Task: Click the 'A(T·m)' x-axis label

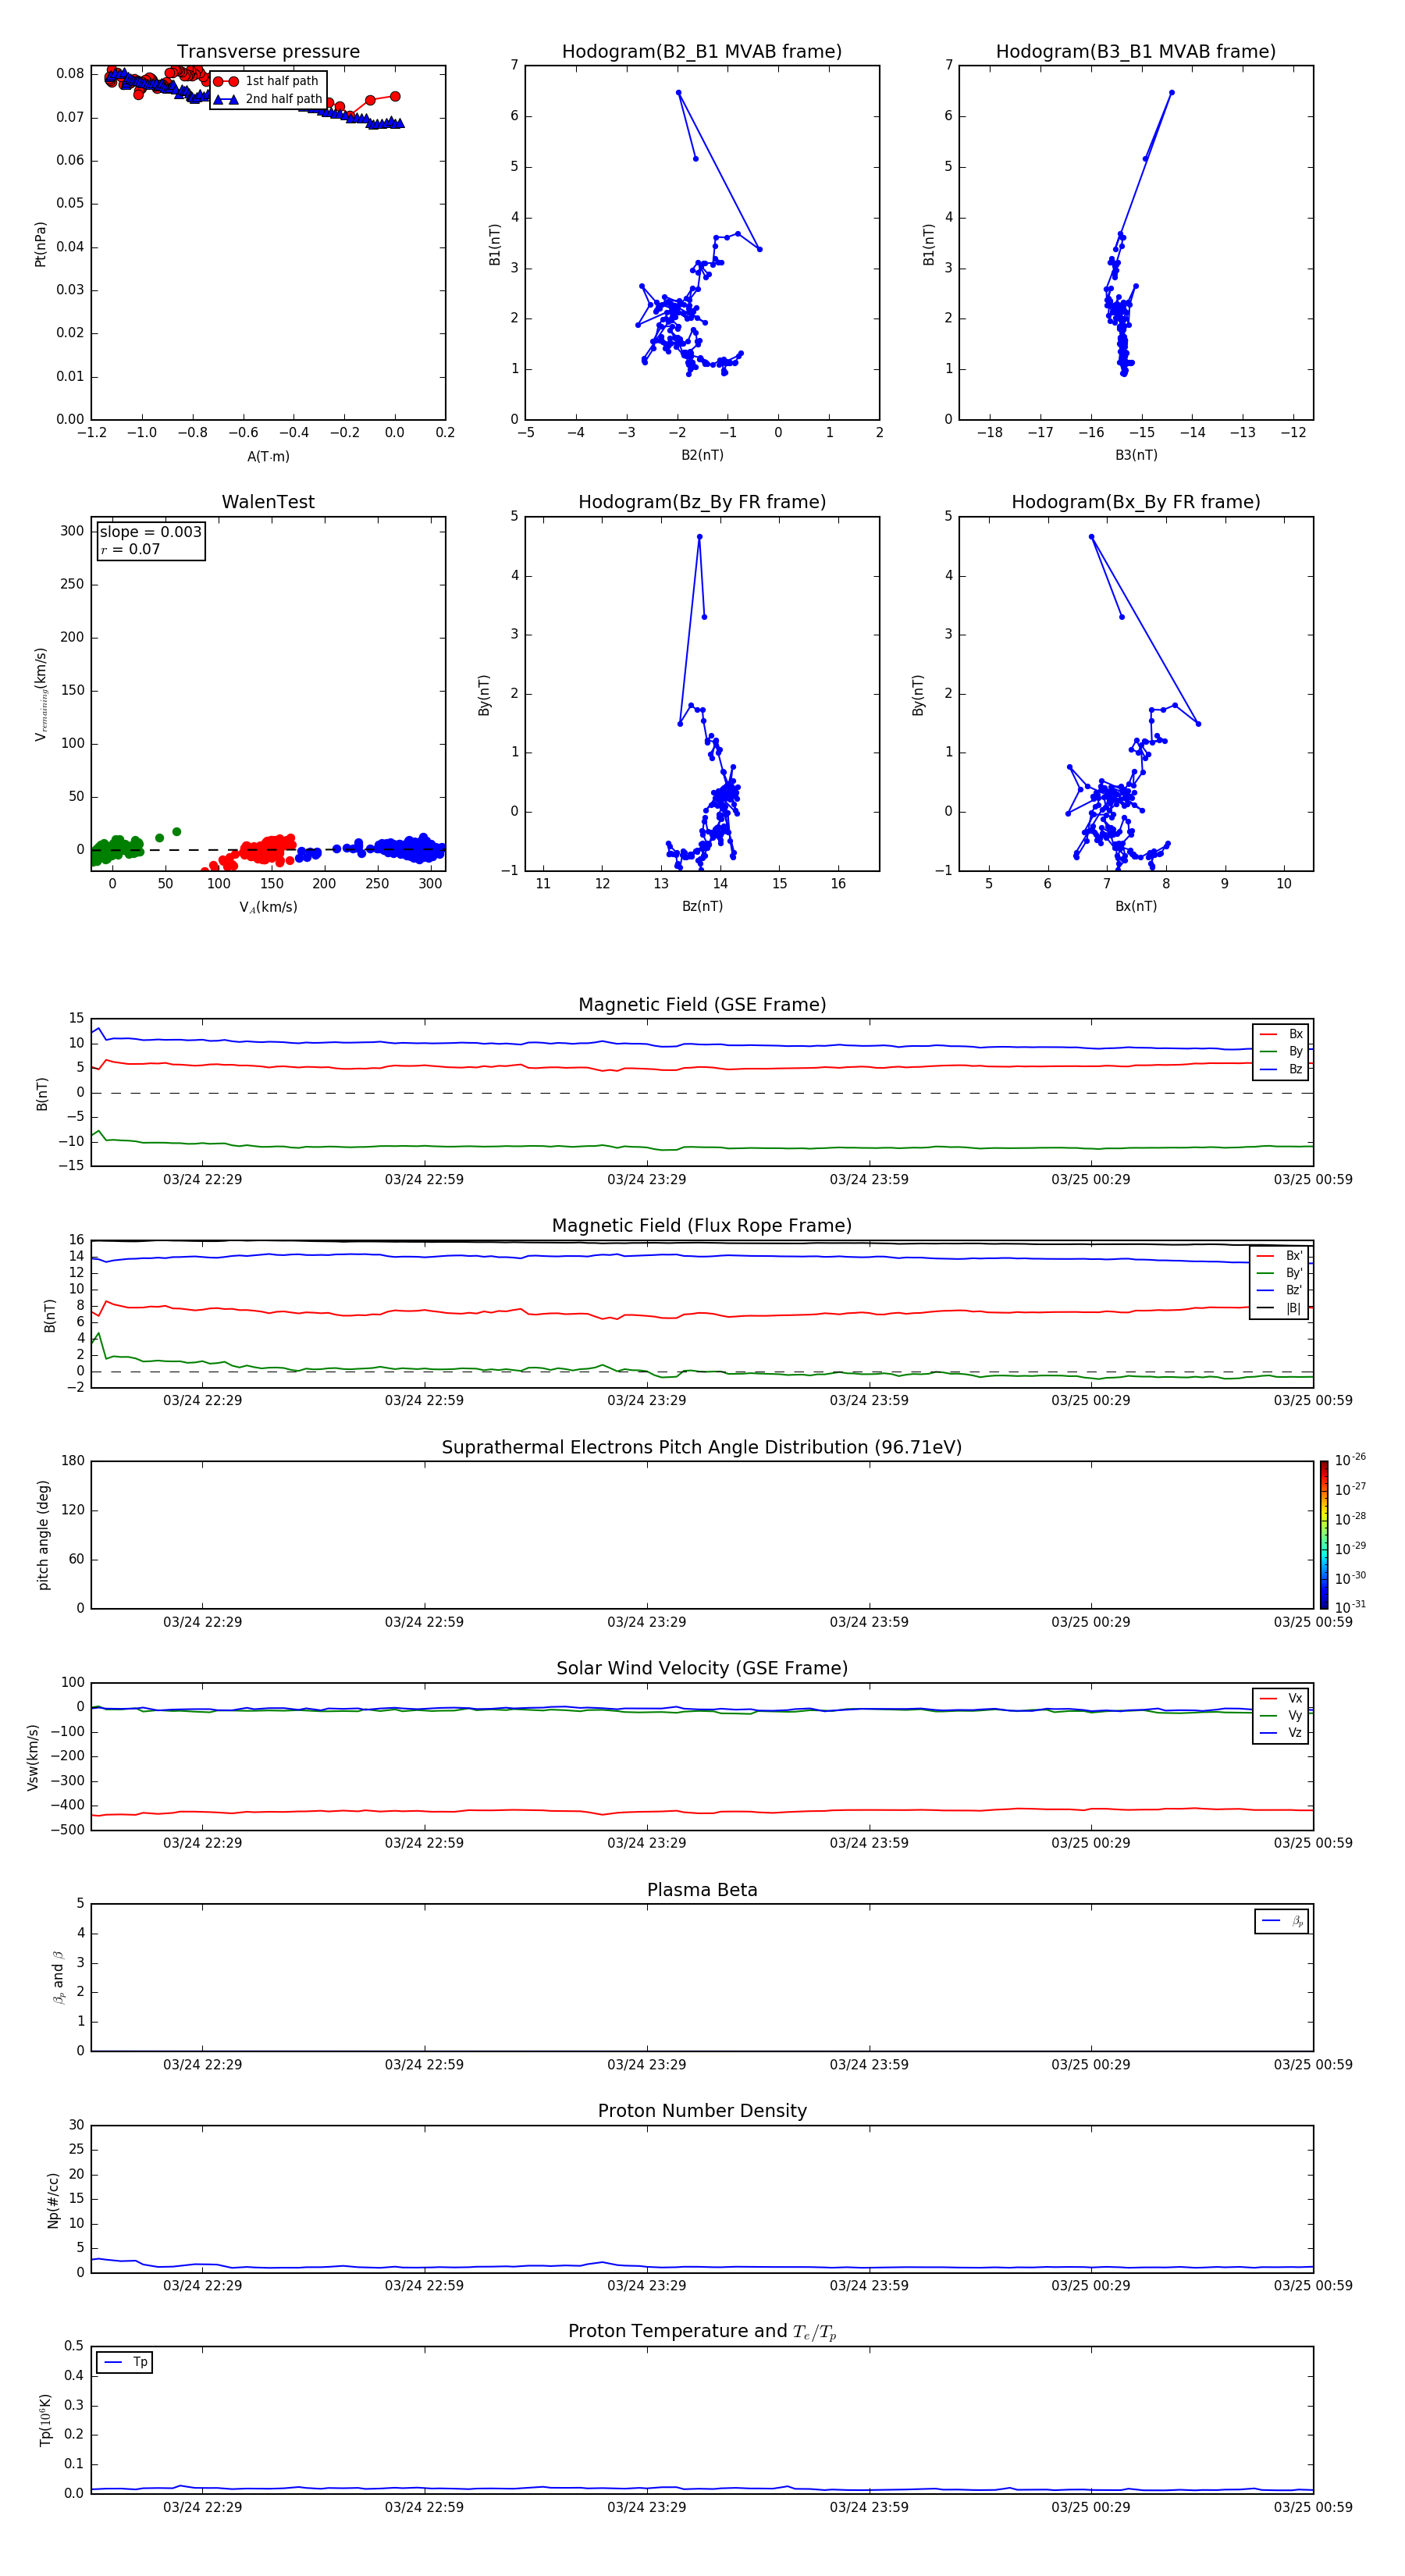Action: tap(268, 457)
